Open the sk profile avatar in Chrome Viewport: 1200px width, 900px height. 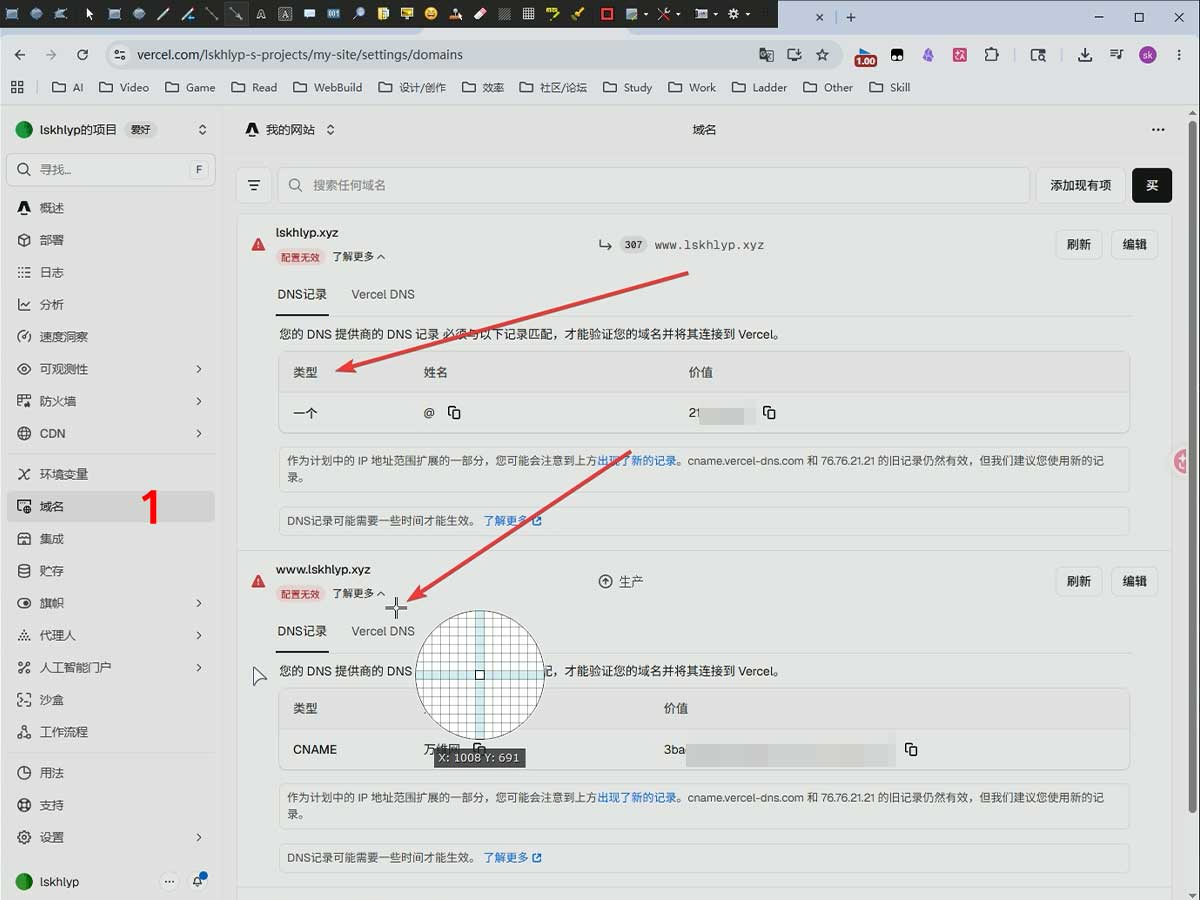pos(1148,55)
